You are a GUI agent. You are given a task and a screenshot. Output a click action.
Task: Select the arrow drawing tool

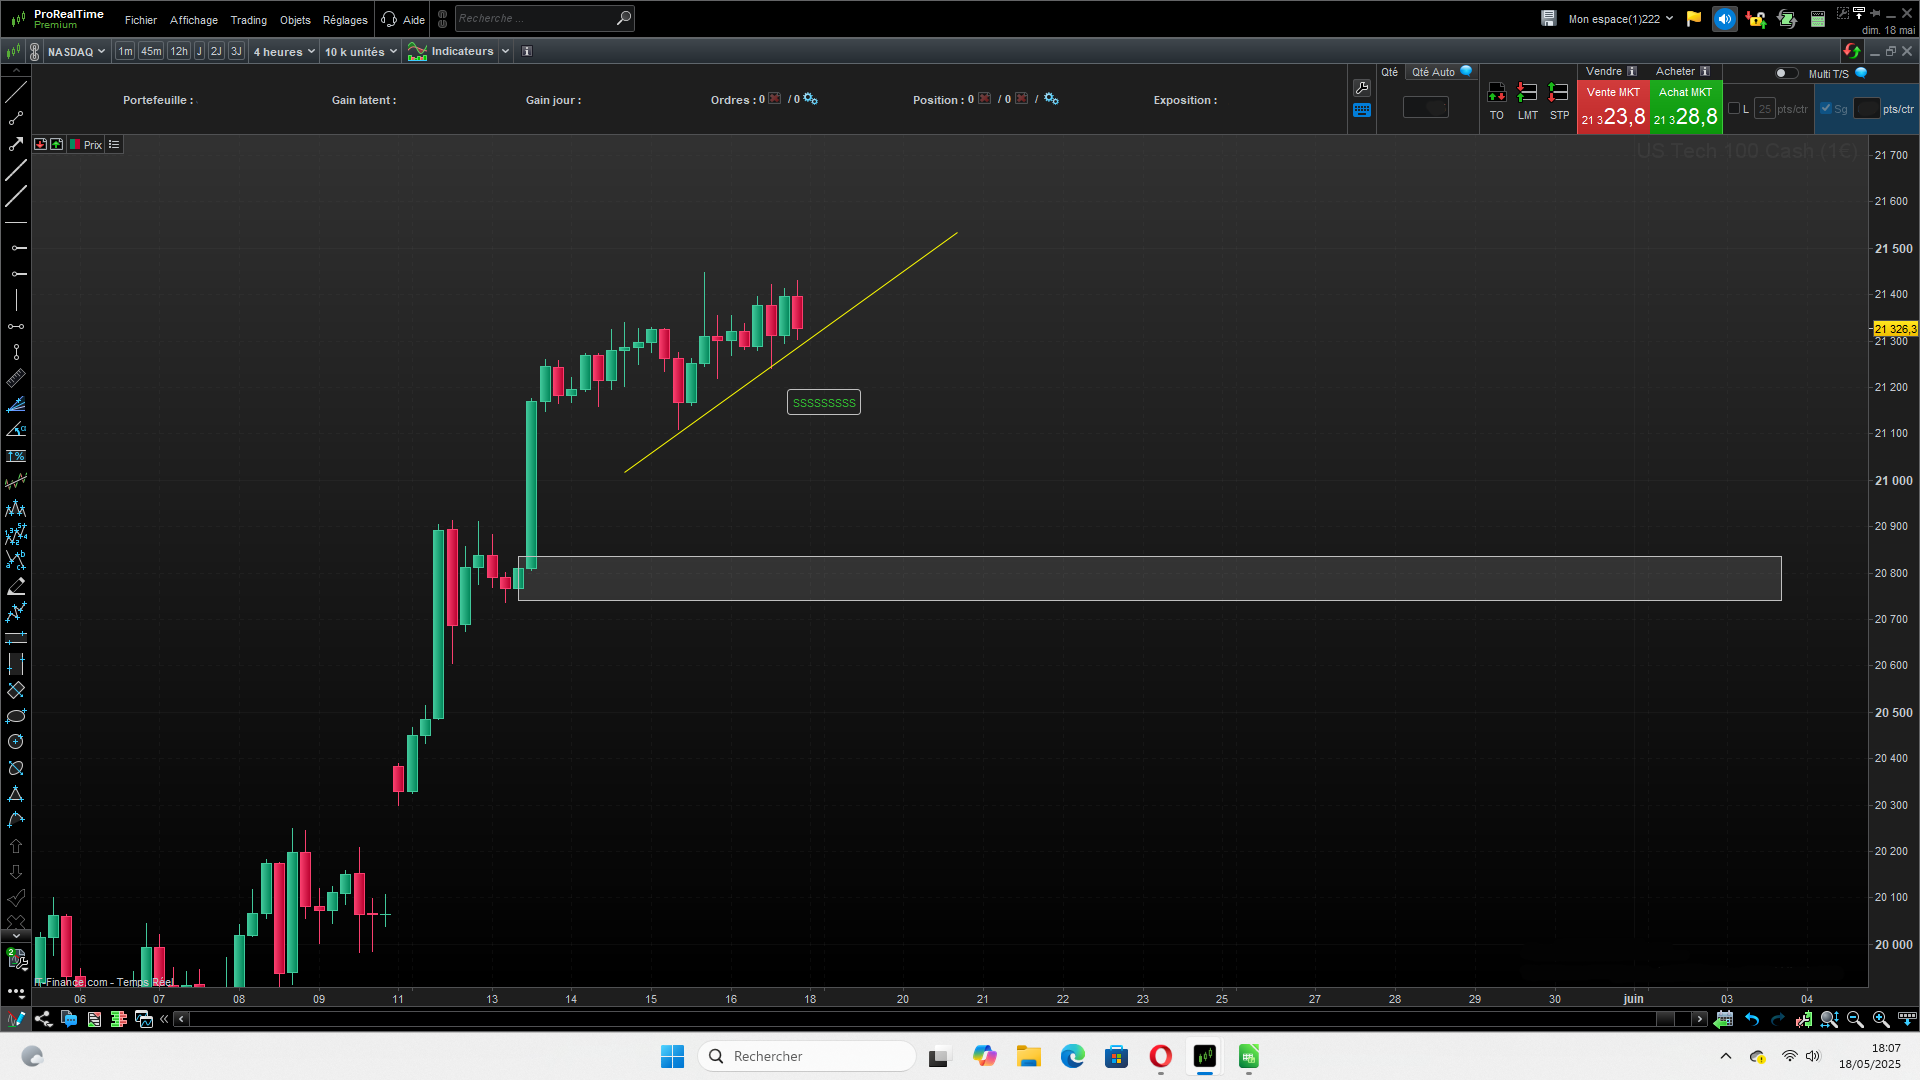(16, 144)
